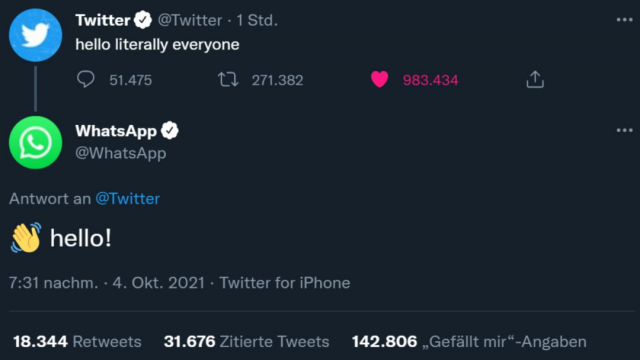The image size is (640, 360).
Task: Click the @Twitter mention link in reply
Action: click(x=127, y=199)
